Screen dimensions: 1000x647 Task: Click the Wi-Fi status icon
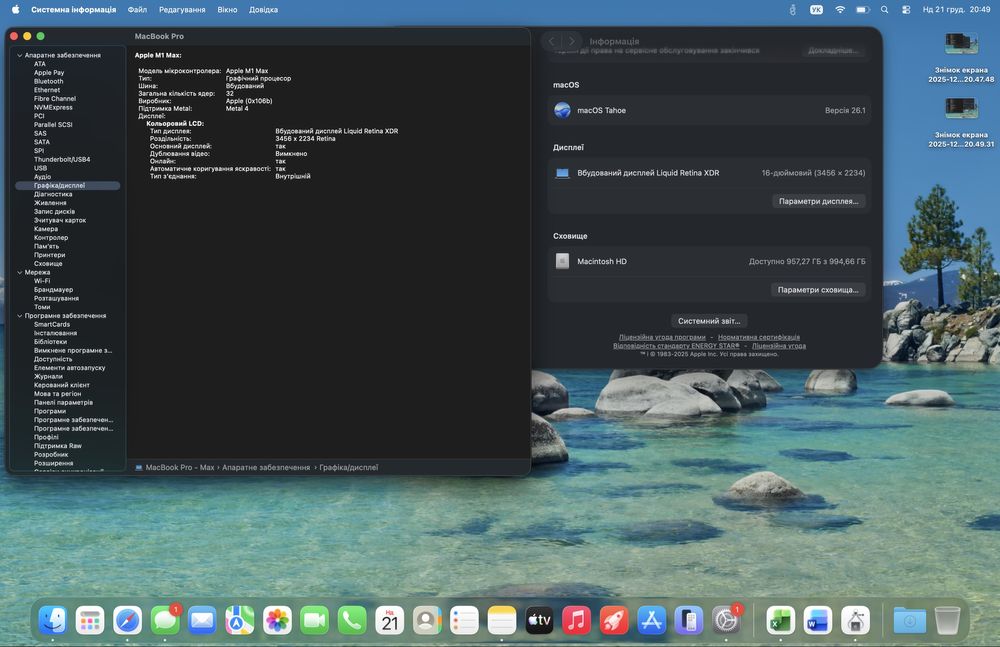pos(840,9)
